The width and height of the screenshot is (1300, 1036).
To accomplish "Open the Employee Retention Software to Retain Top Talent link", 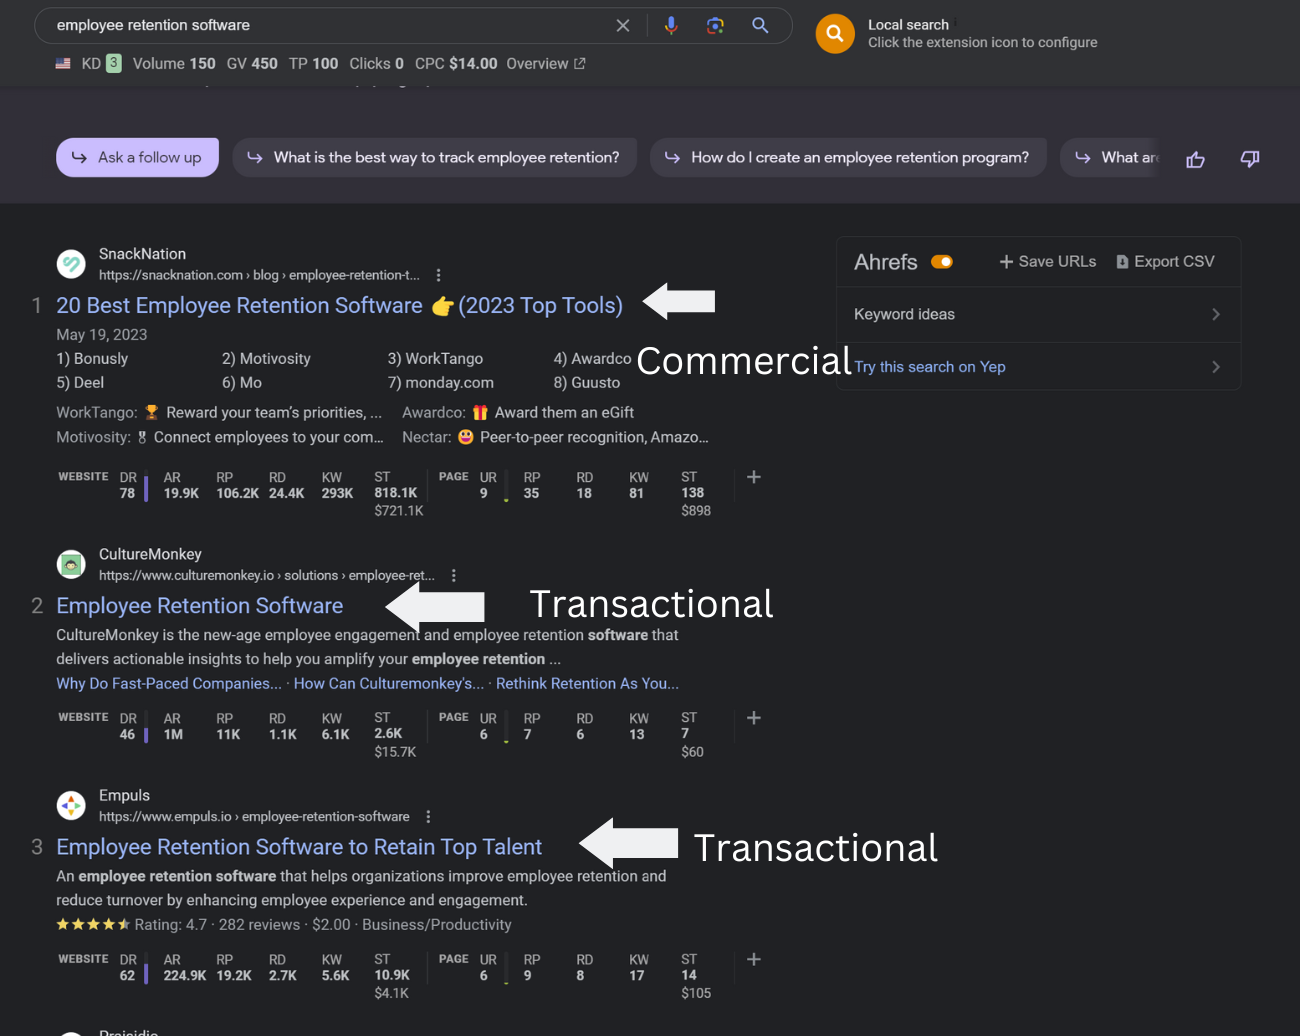I will tap(299, 846).
